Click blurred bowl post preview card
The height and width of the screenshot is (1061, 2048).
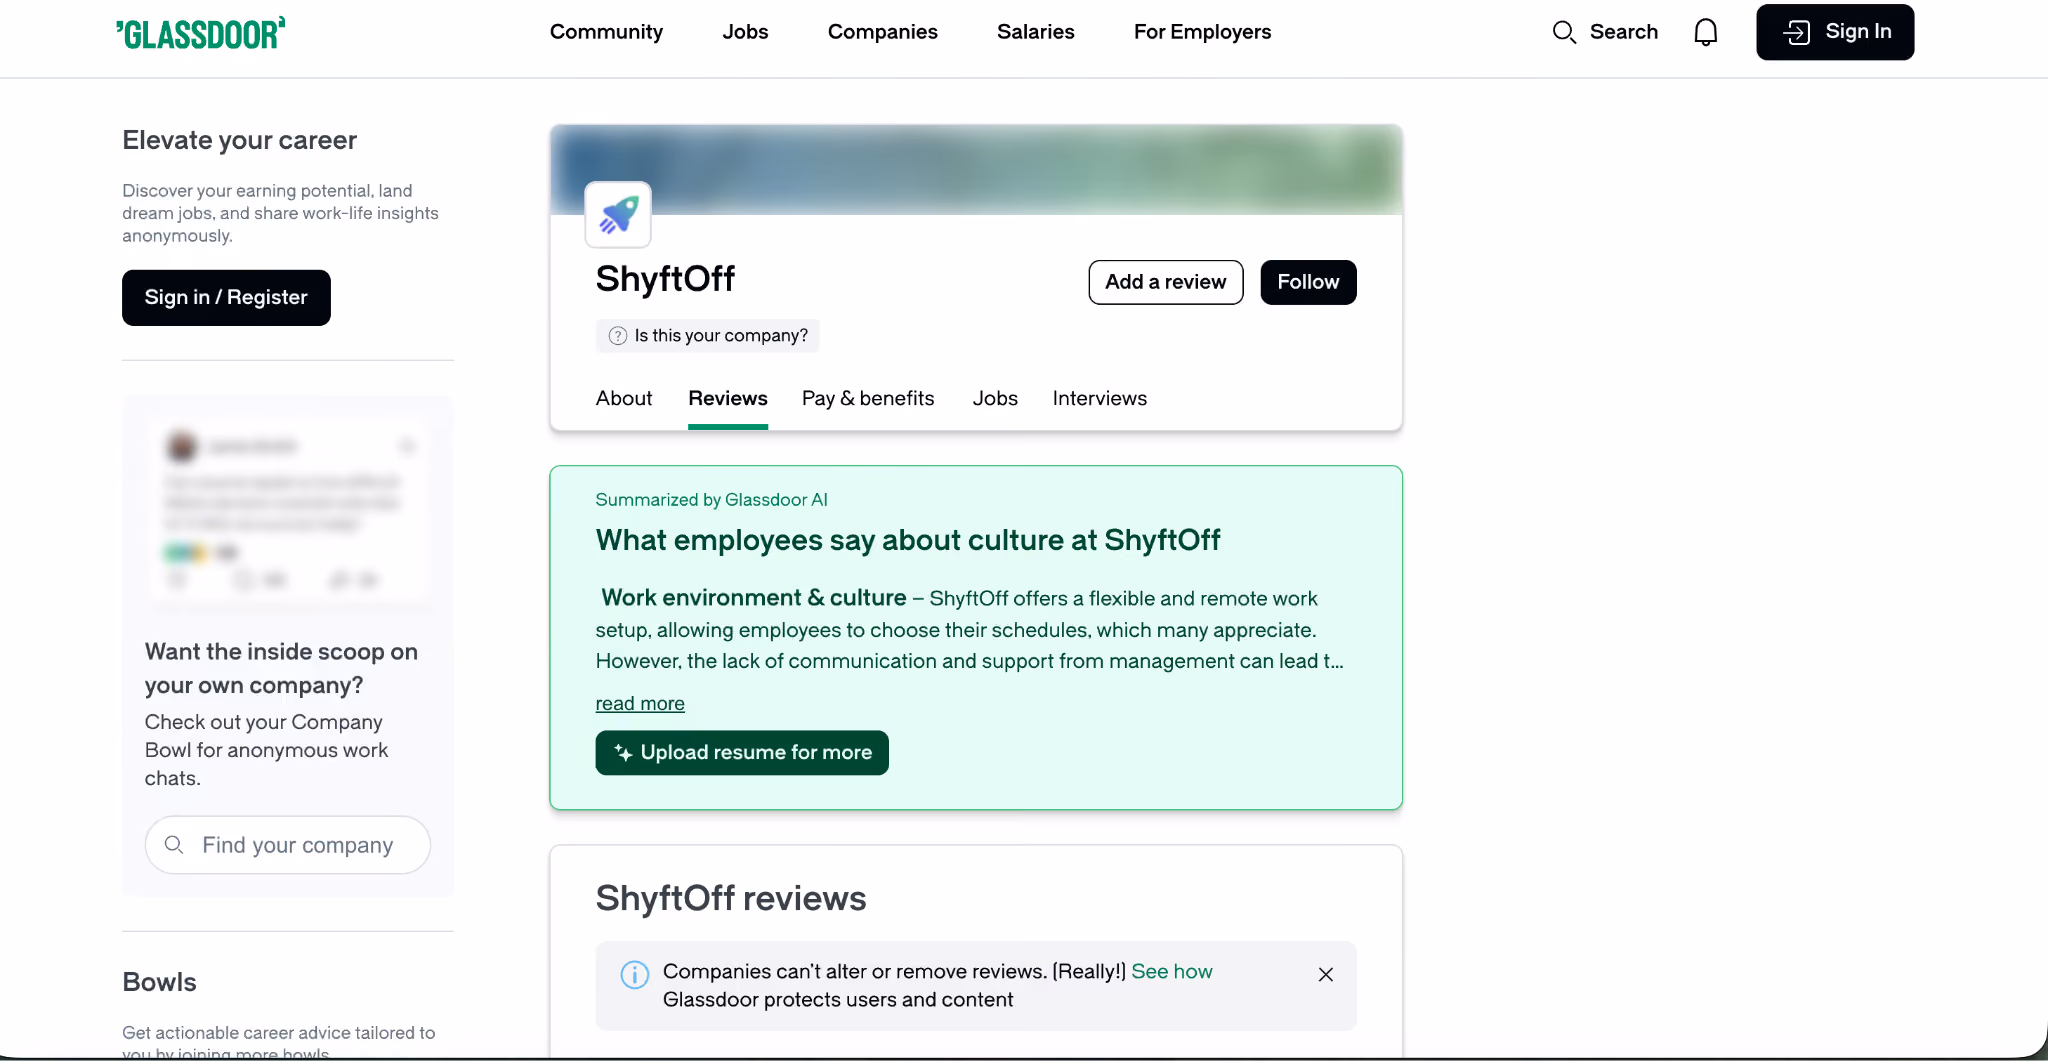coord(288,510)
